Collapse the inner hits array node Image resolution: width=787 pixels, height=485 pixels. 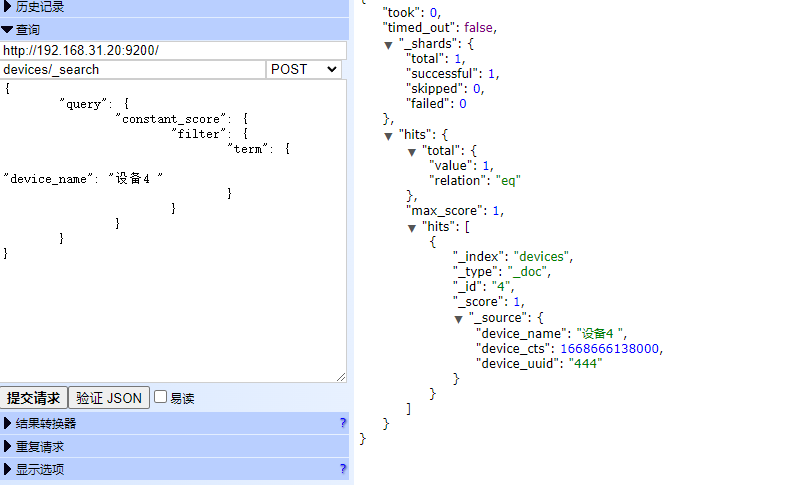pyautogui.click(x=412, y=227)
